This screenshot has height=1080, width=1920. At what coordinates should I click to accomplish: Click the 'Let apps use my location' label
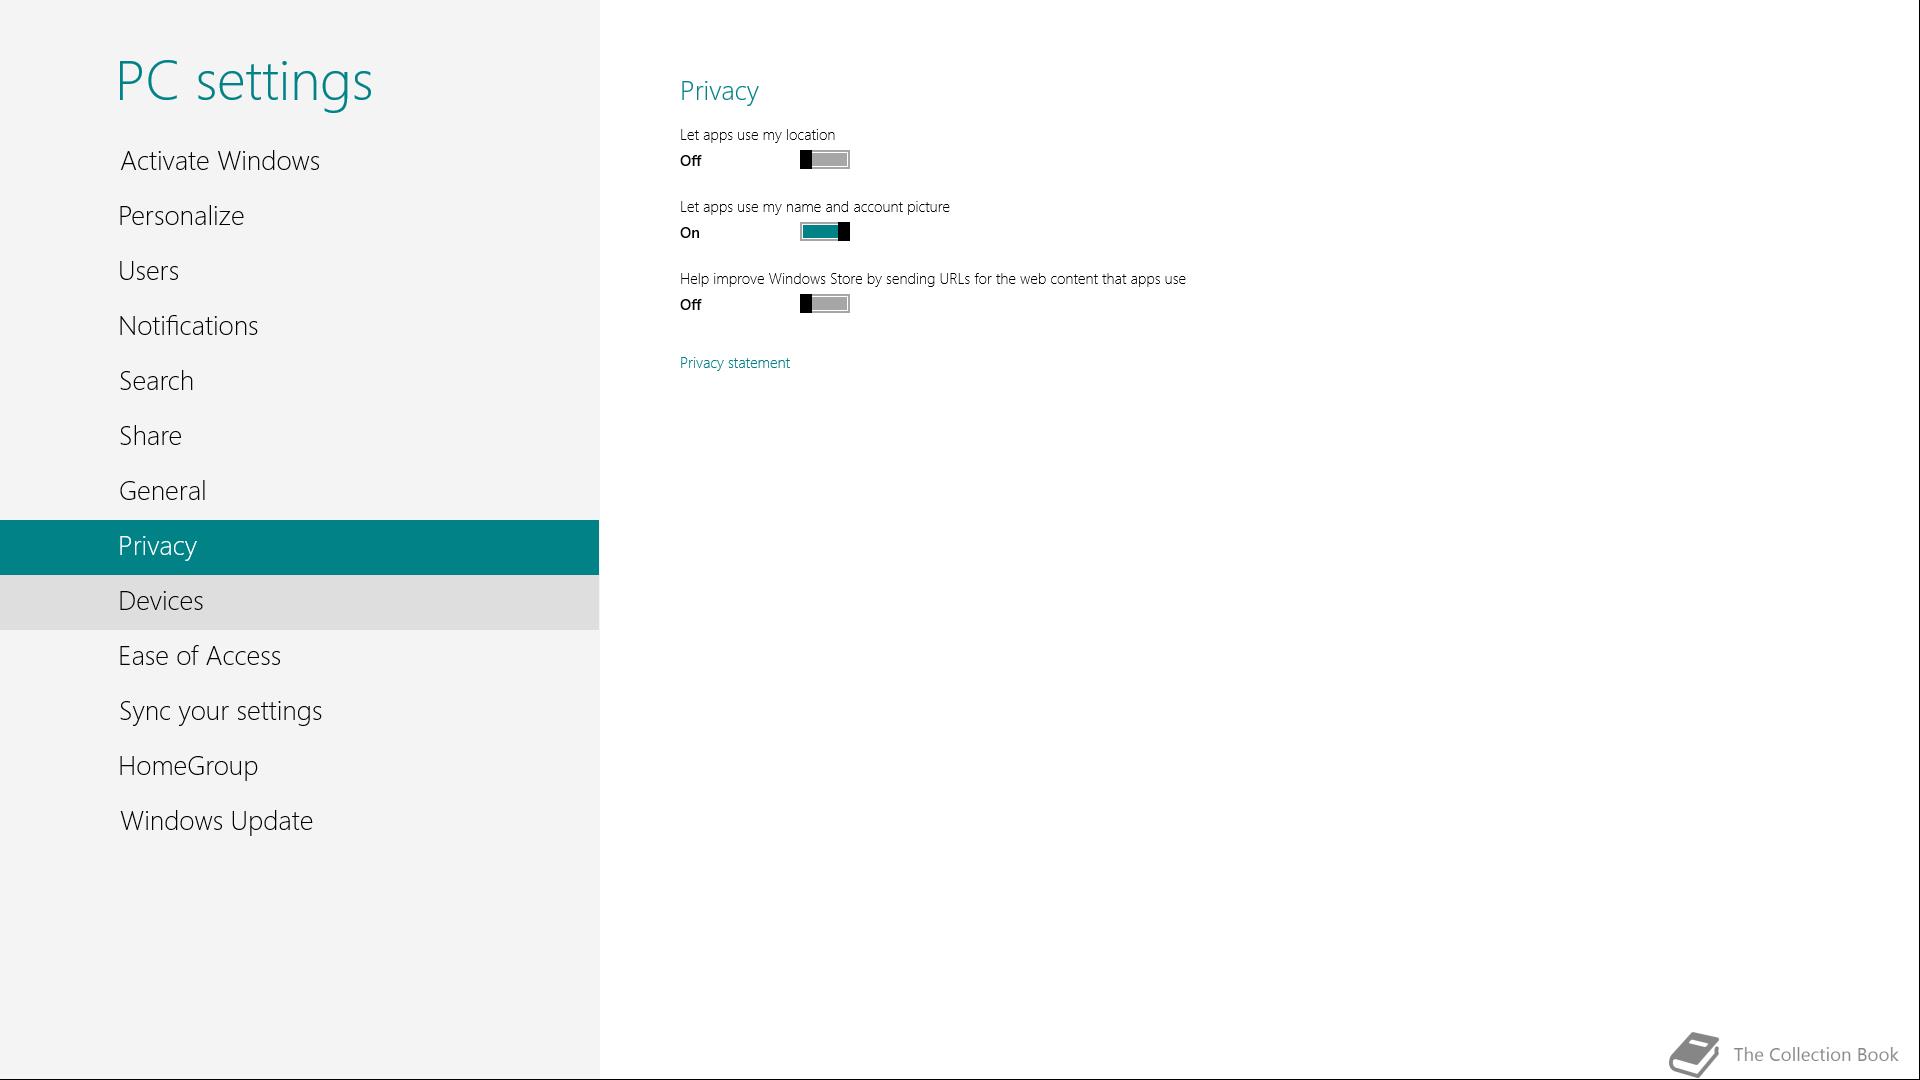point(757,135)
